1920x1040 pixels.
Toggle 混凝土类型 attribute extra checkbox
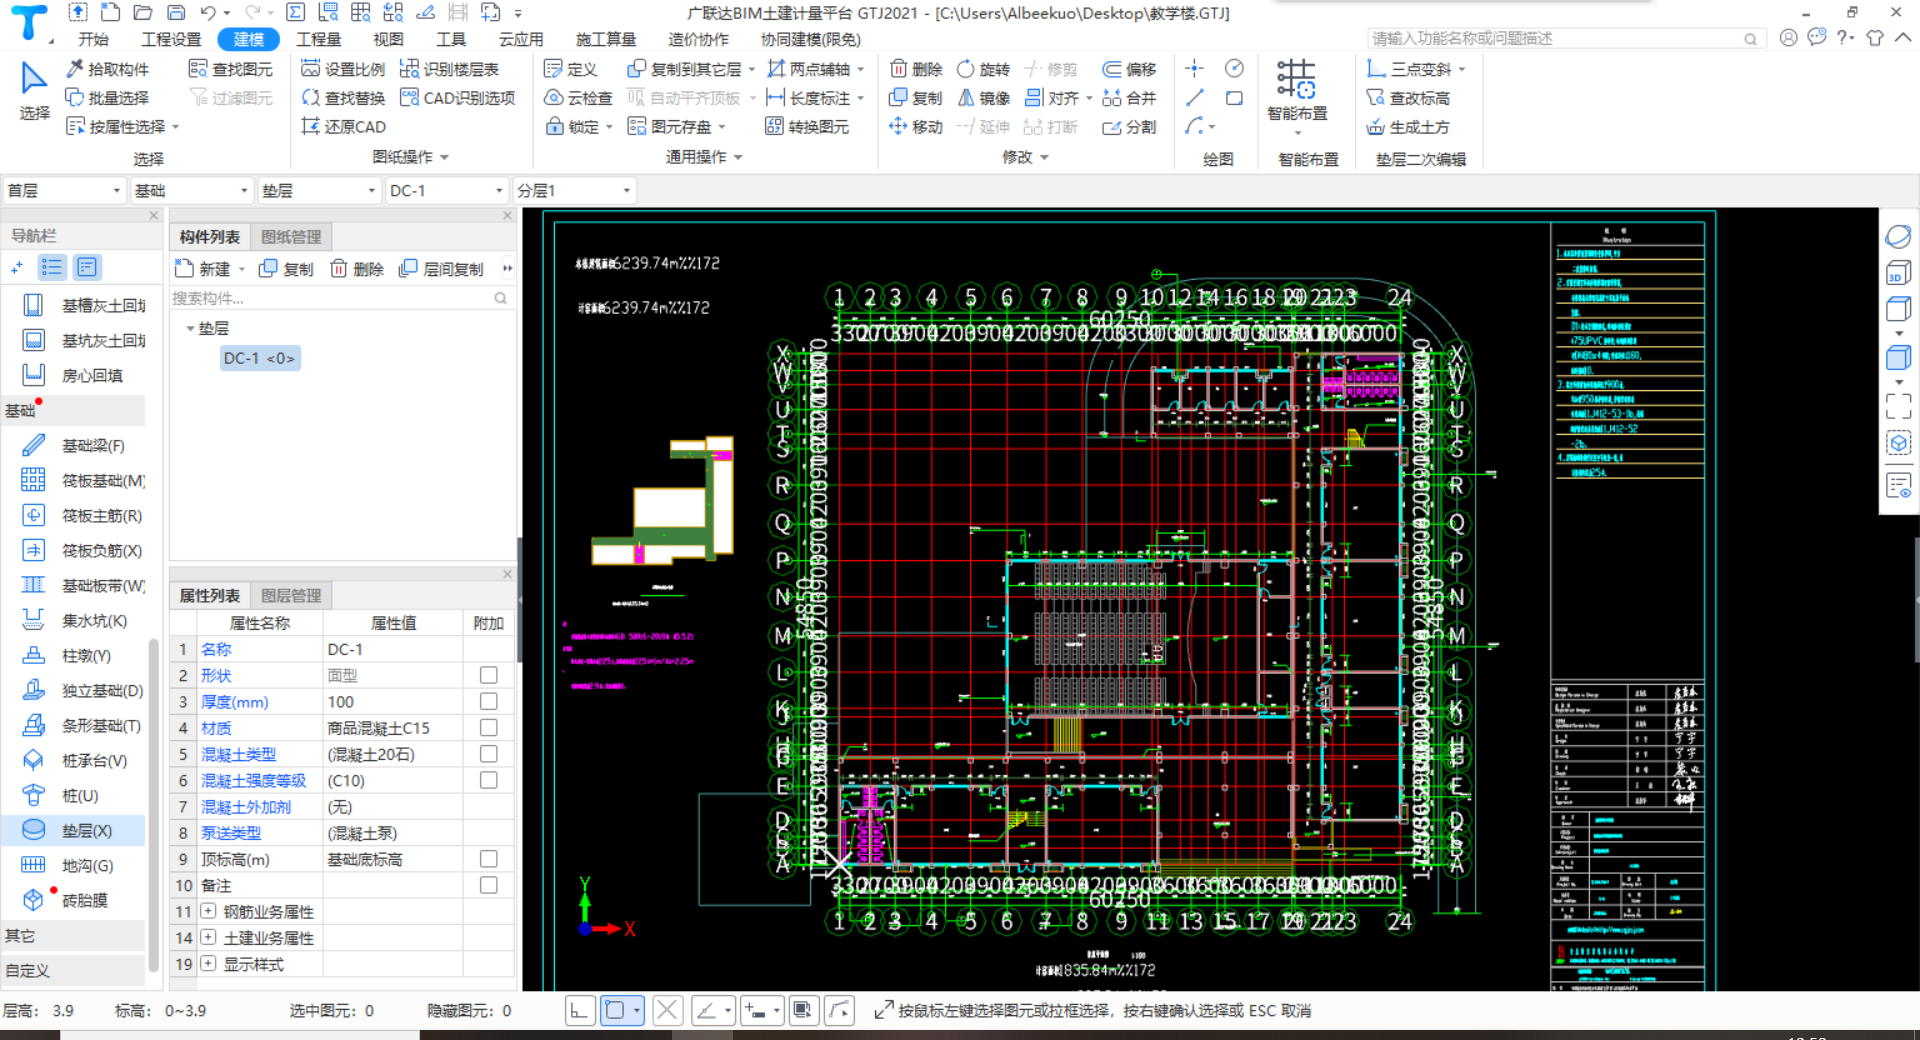tap(488, 754)
